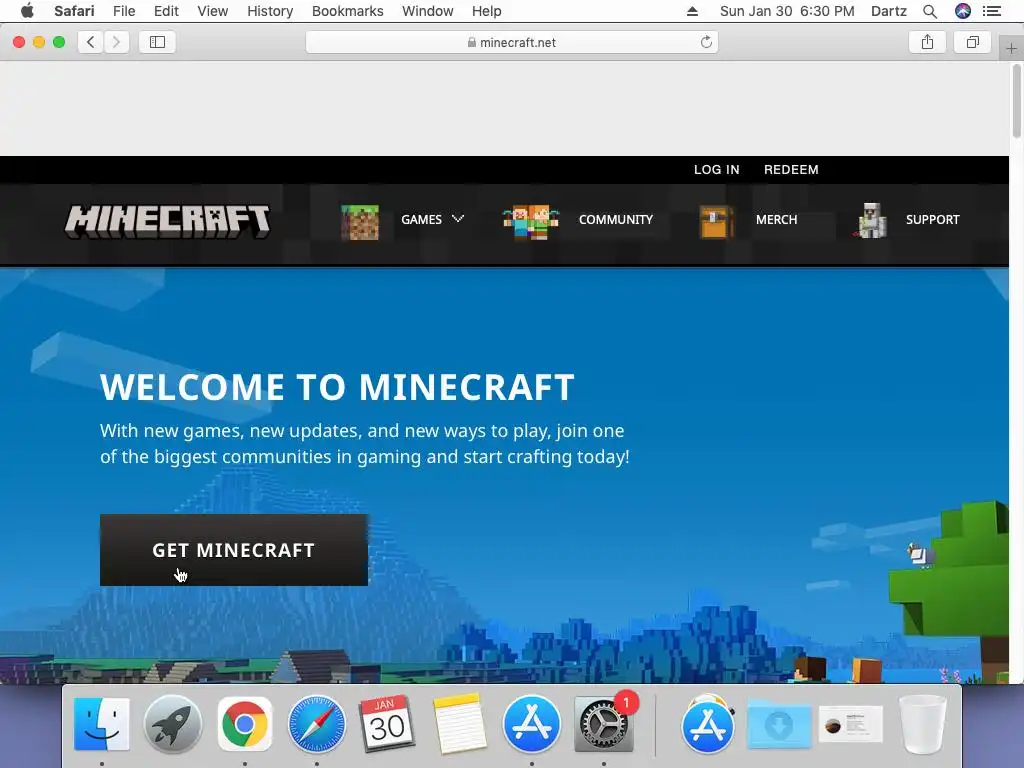The height and width of the screenshot is (768, 1024).
Task: Open Notification Center list icon
Action: tap(991, 11)
